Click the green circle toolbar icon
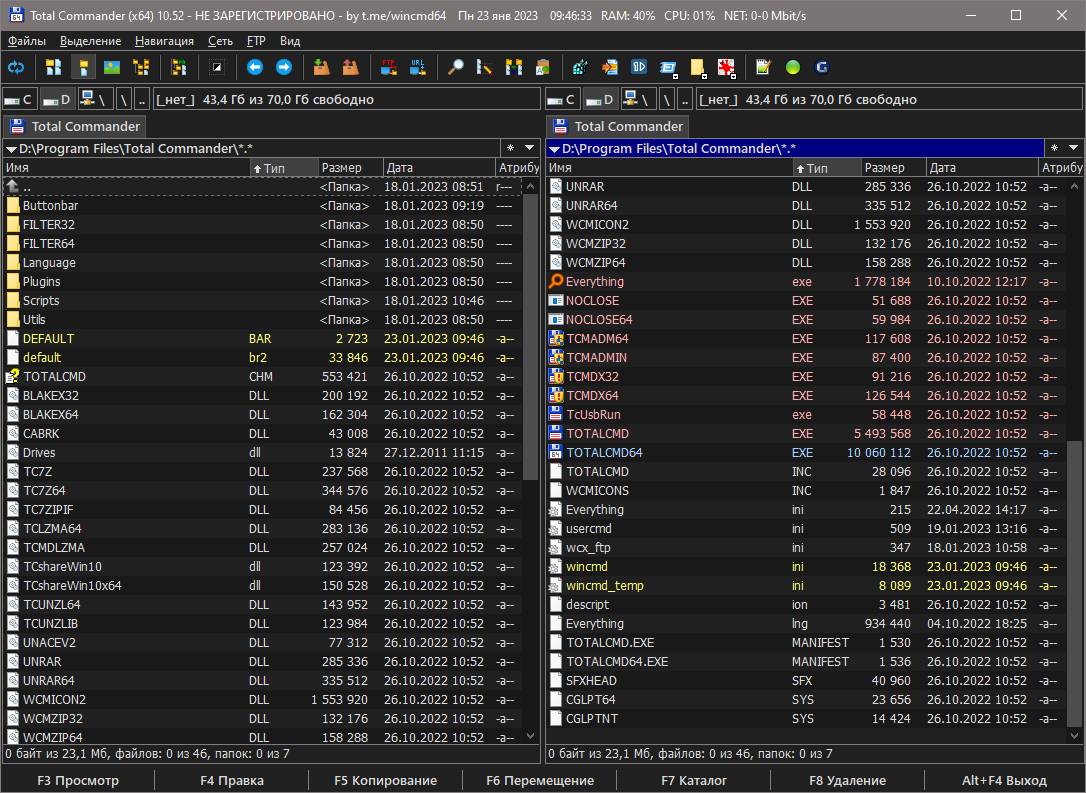 click(793, 67)
